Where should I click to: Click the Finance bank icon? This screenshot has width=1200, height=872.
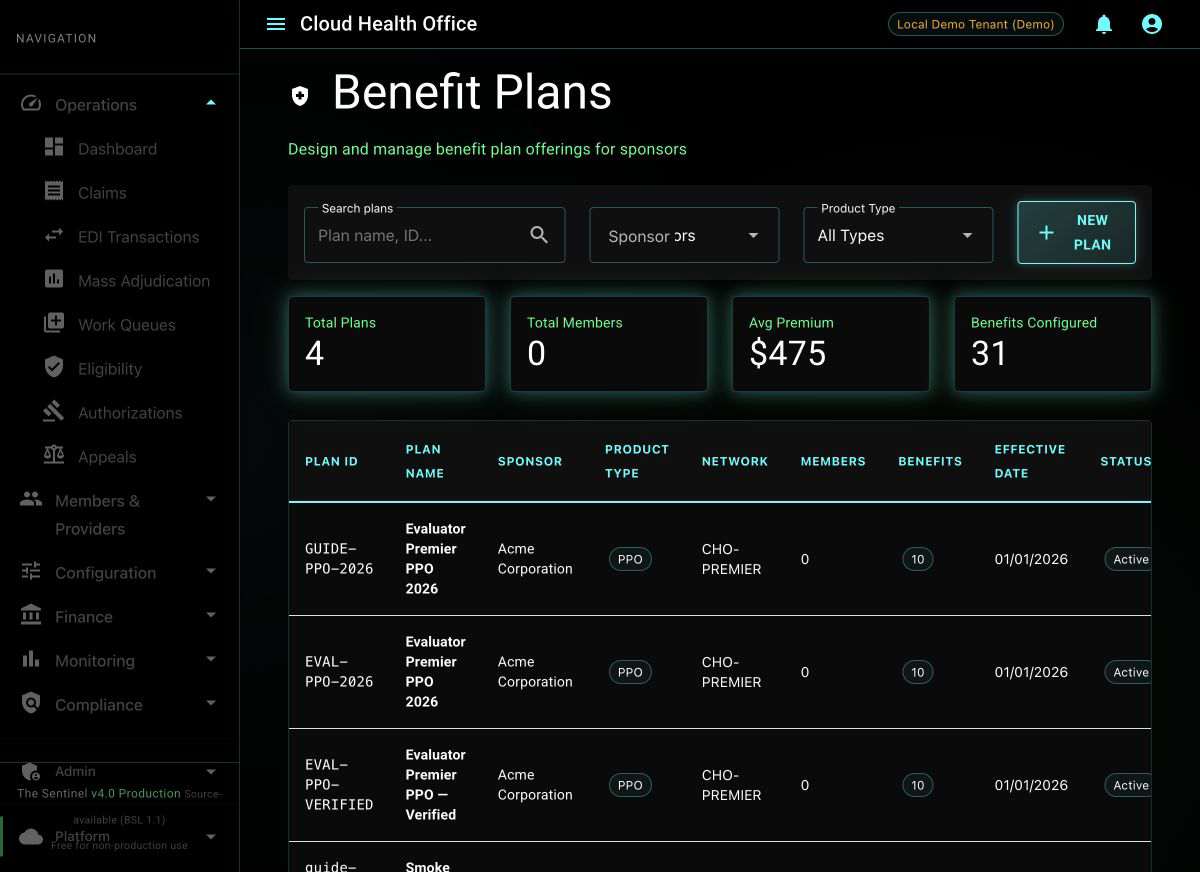[31, 615]
